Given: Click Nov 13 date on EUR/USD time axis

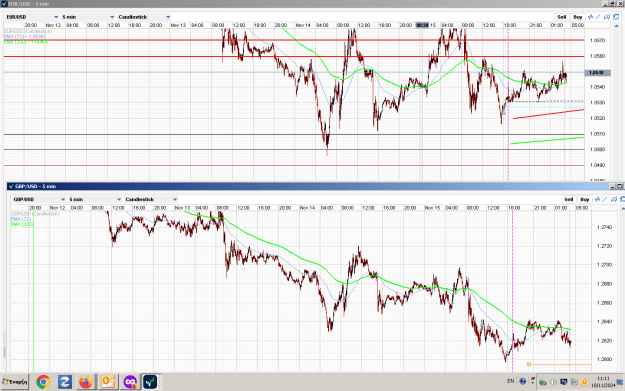Looking at the screenshot, I should click(x=178, y=25).
